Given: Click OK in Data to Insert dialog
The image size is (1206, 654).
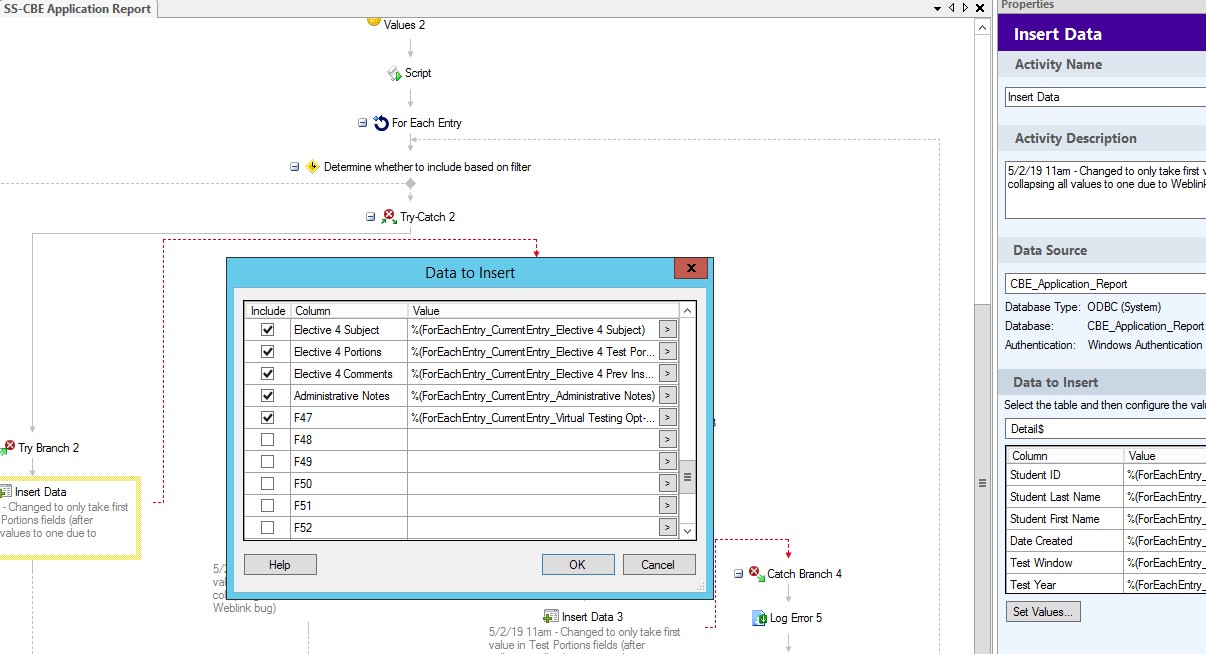Looking at the screenshot, I should pyautogui.click(x=577, y=565).
